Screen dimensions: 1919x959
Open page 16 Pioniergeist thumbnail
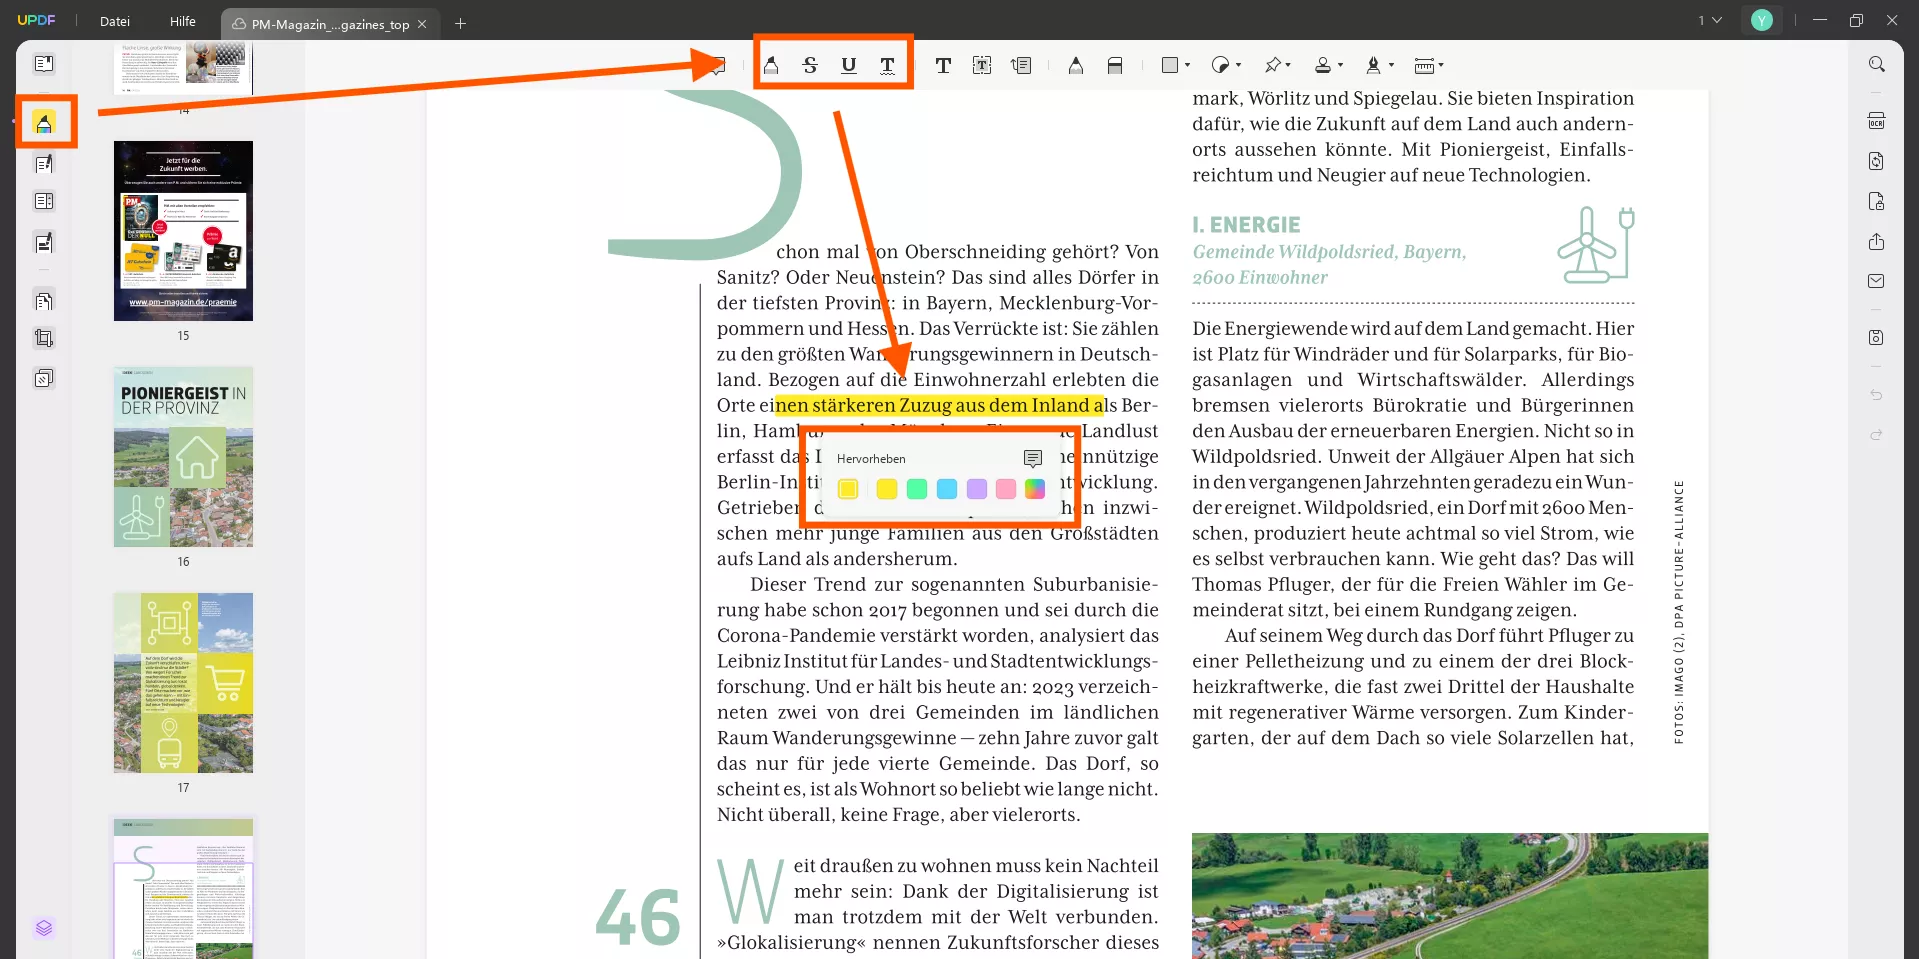tap(183, 457)
